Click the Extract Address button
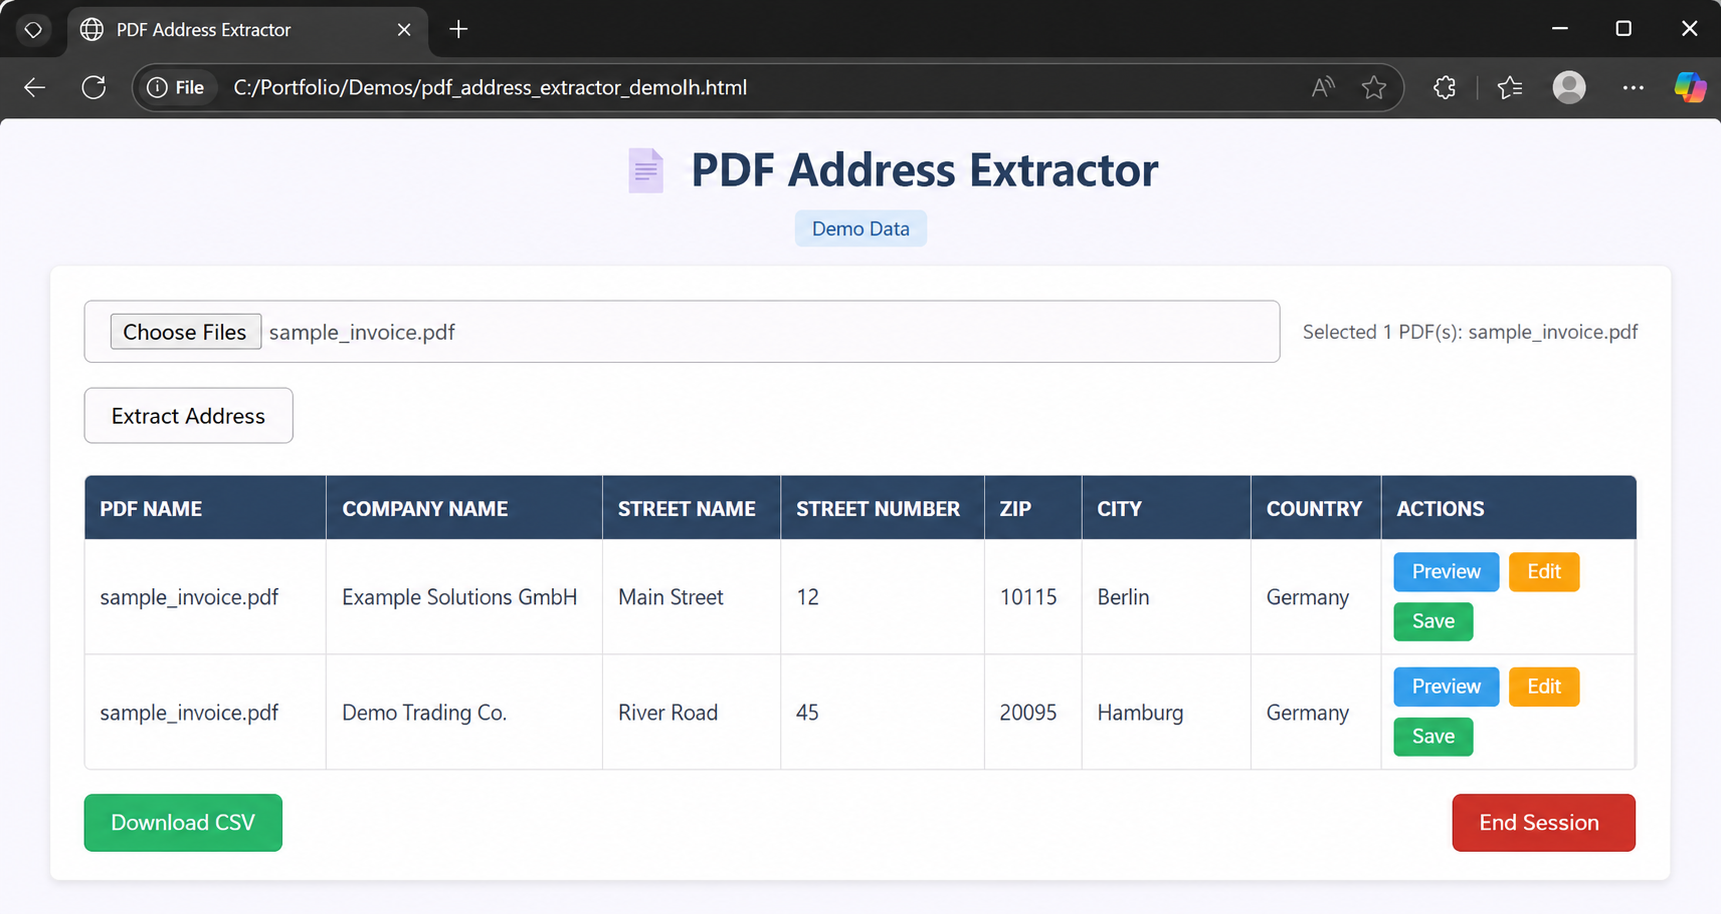Screen dimensions: 1721x914 pos(188,416)
